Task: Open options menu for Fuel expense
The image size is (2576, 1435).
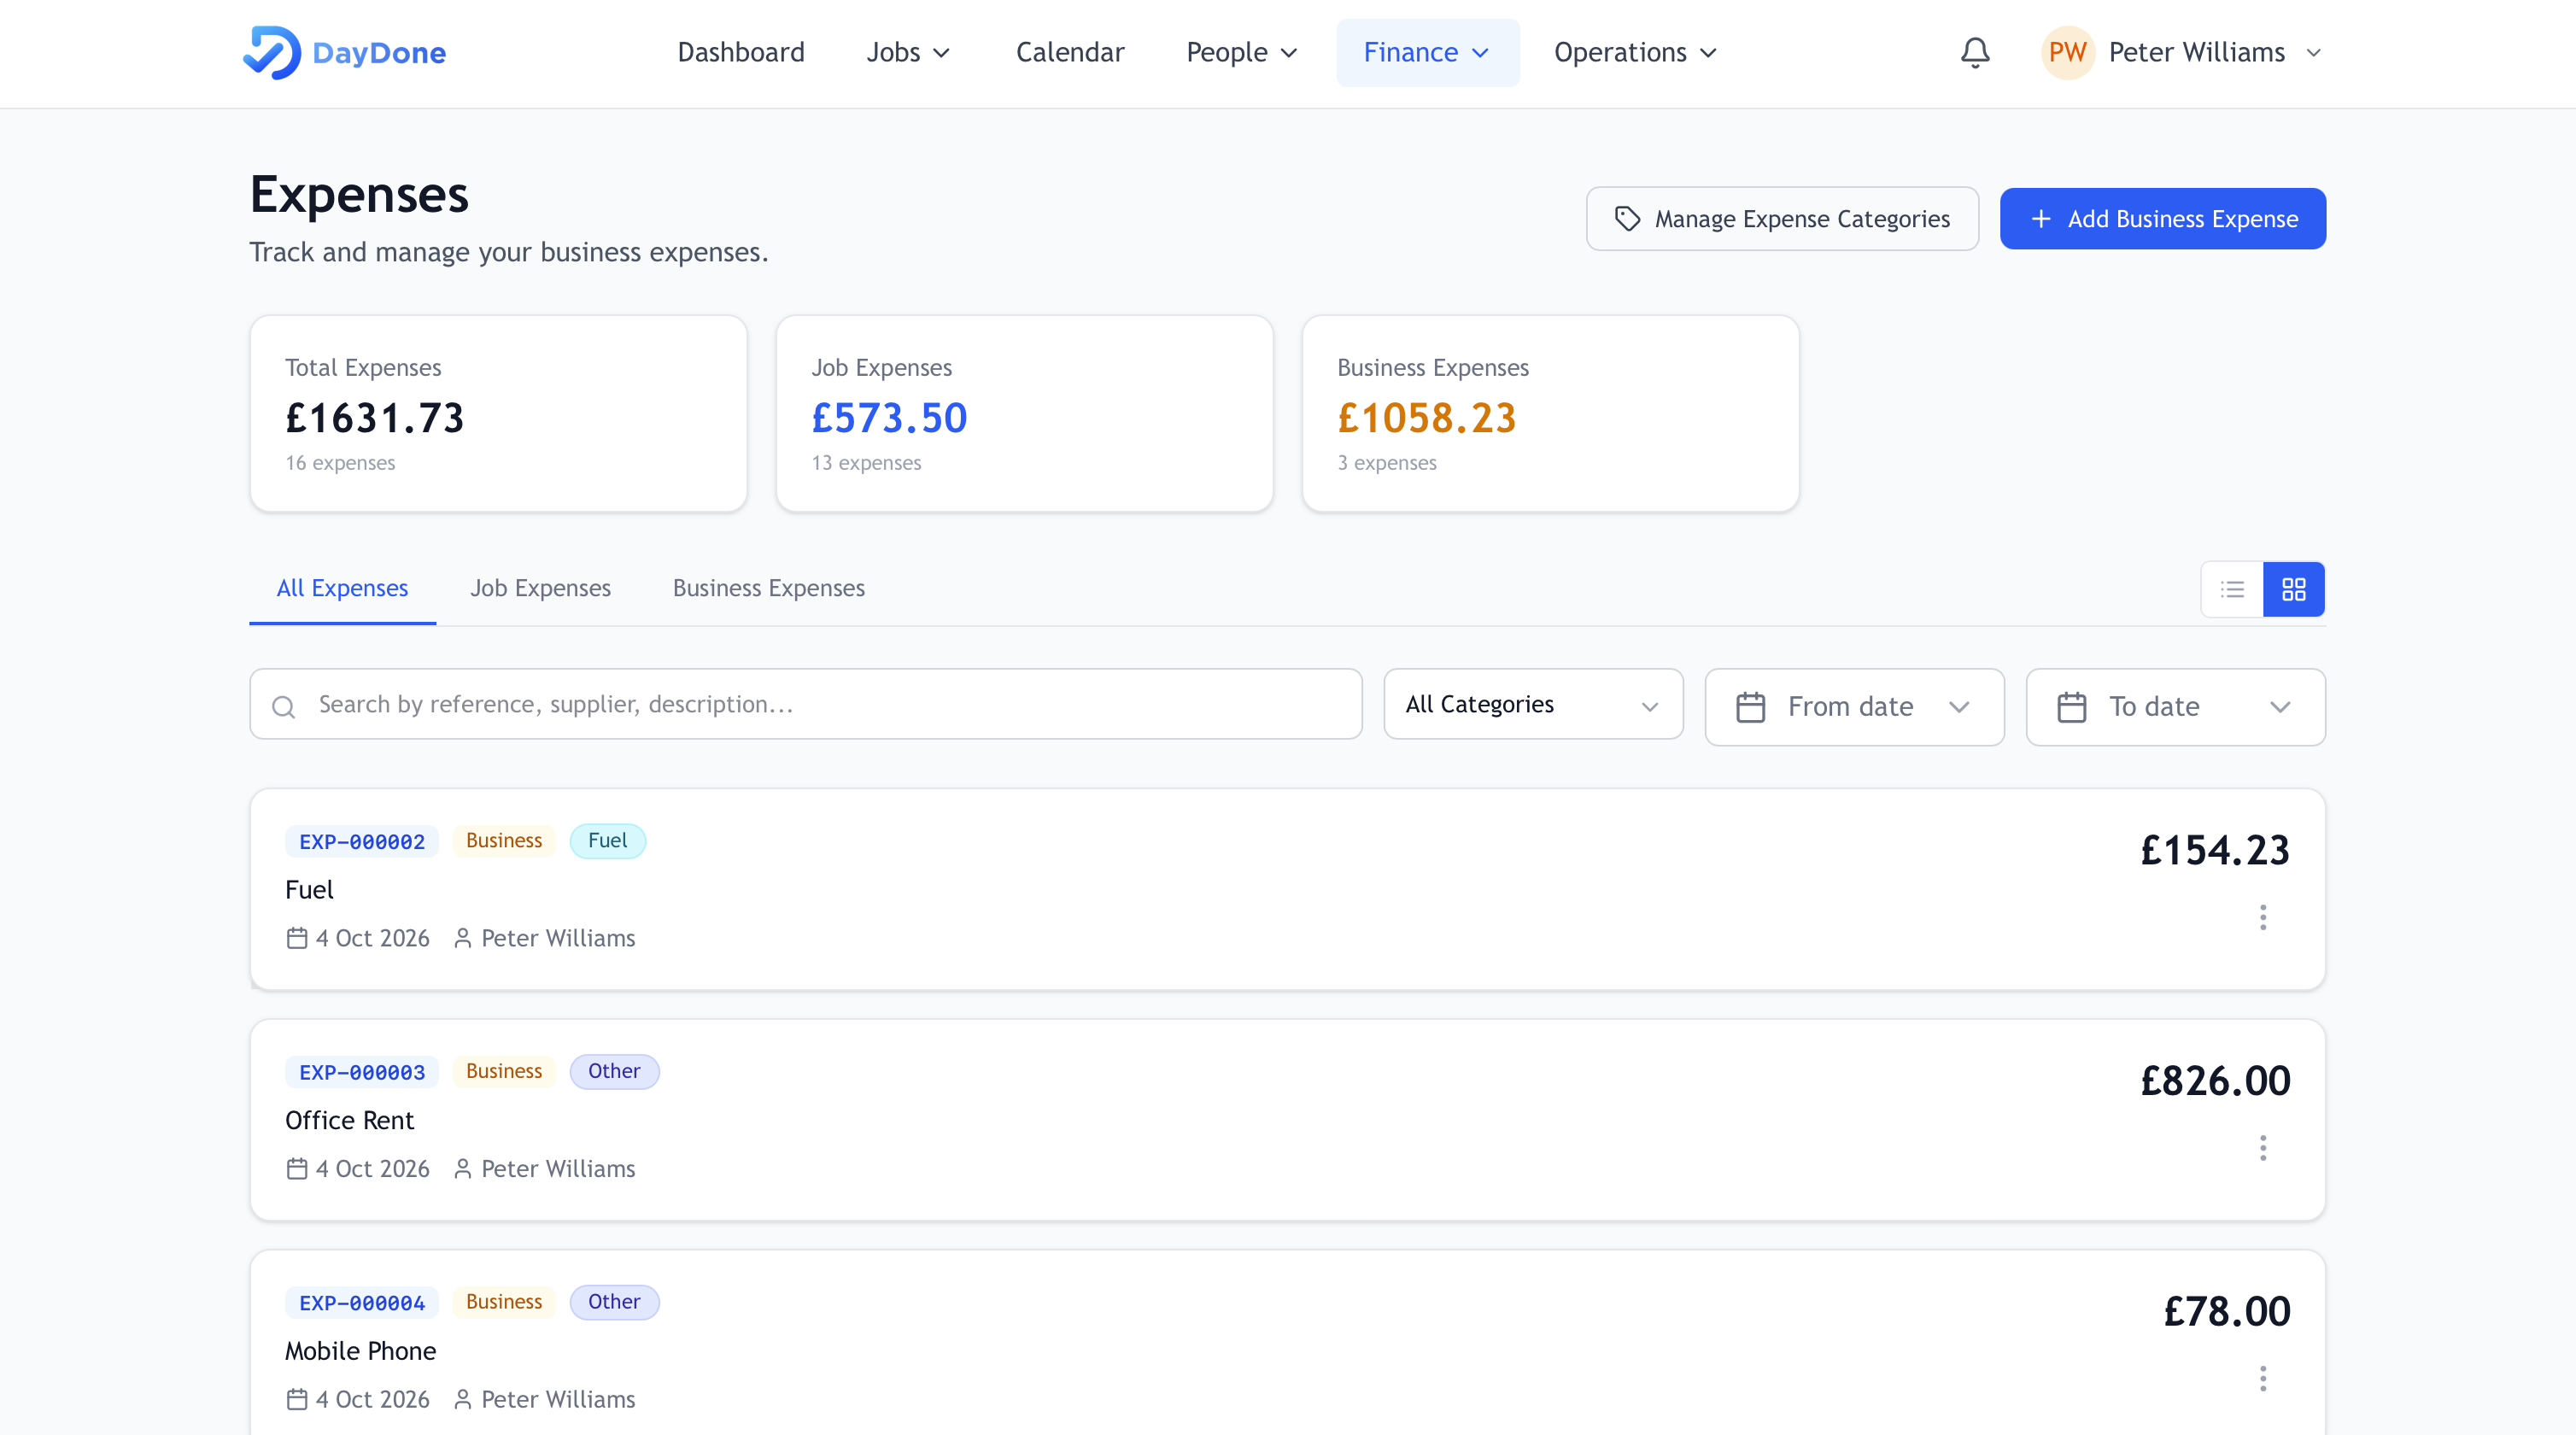Action: (x=2263, y=917)
